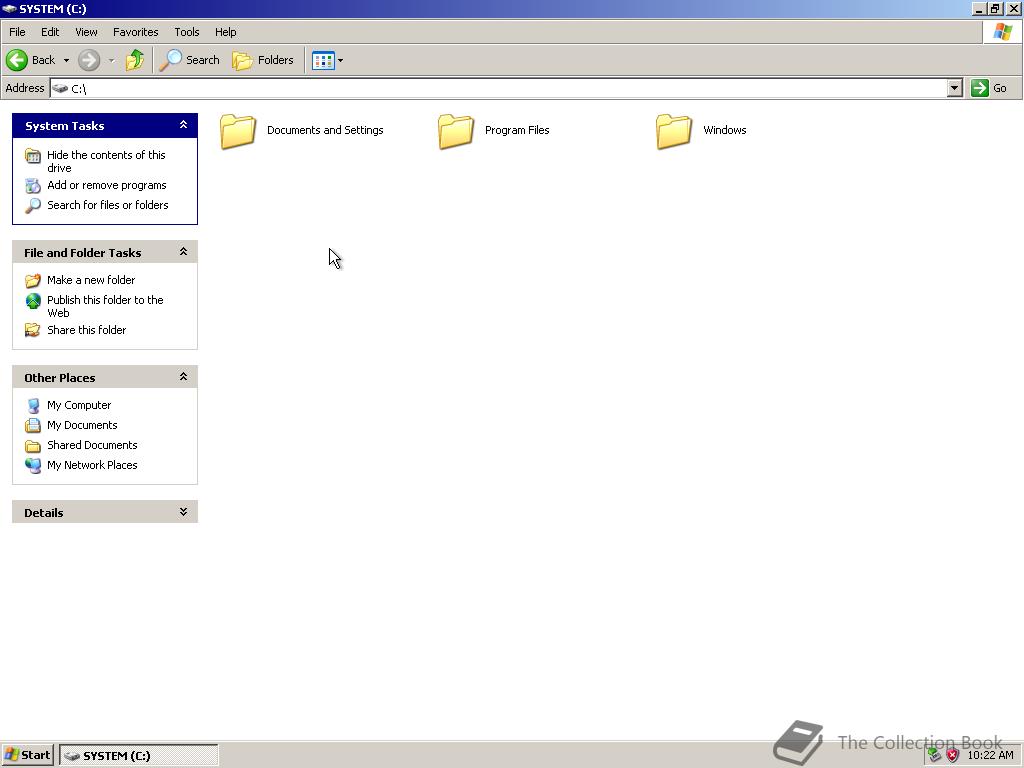Open the Forward history dropdown arrow
Image resolution: width=1024 pixels, height=768 pixels.
[111, 60]
